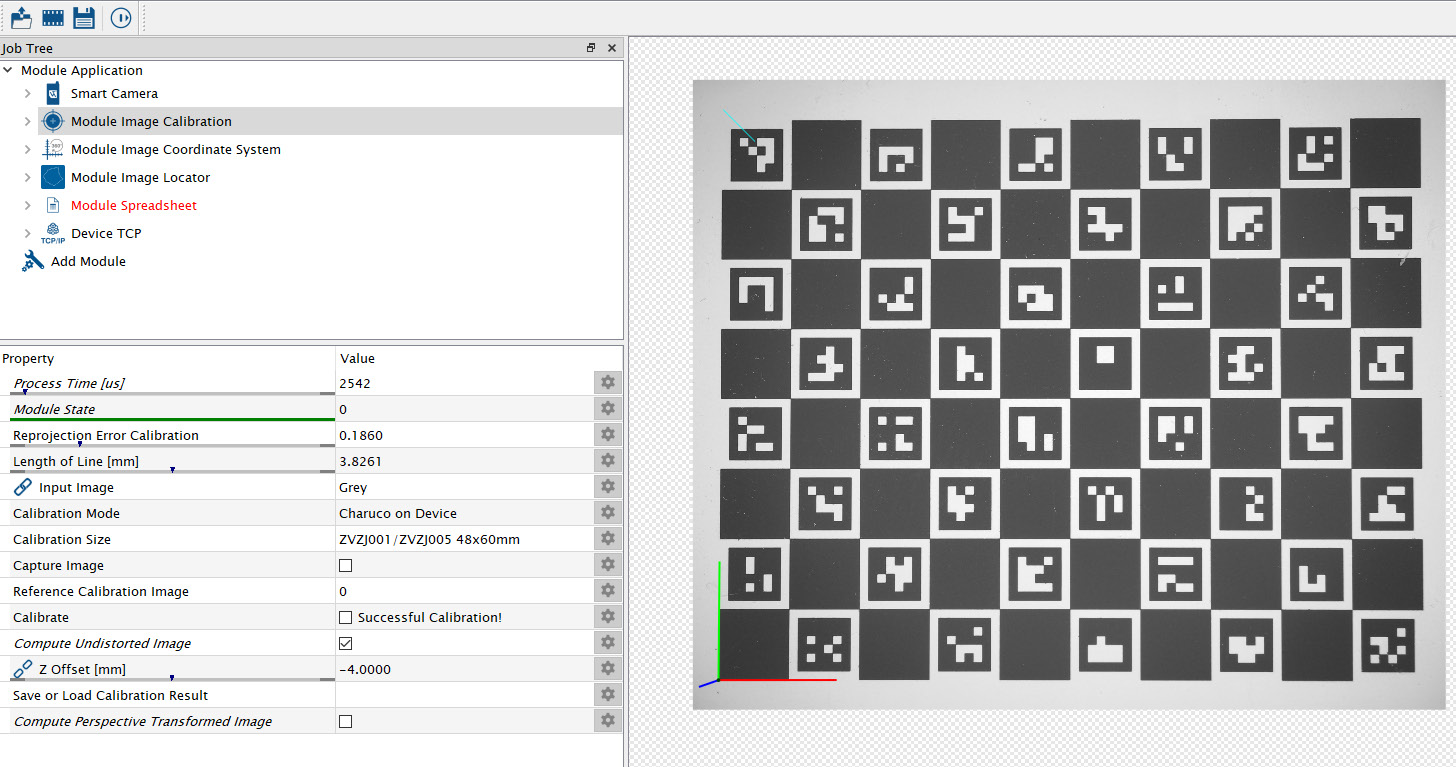Open settings gear for Capture Image row

click(x=607, y=565)
